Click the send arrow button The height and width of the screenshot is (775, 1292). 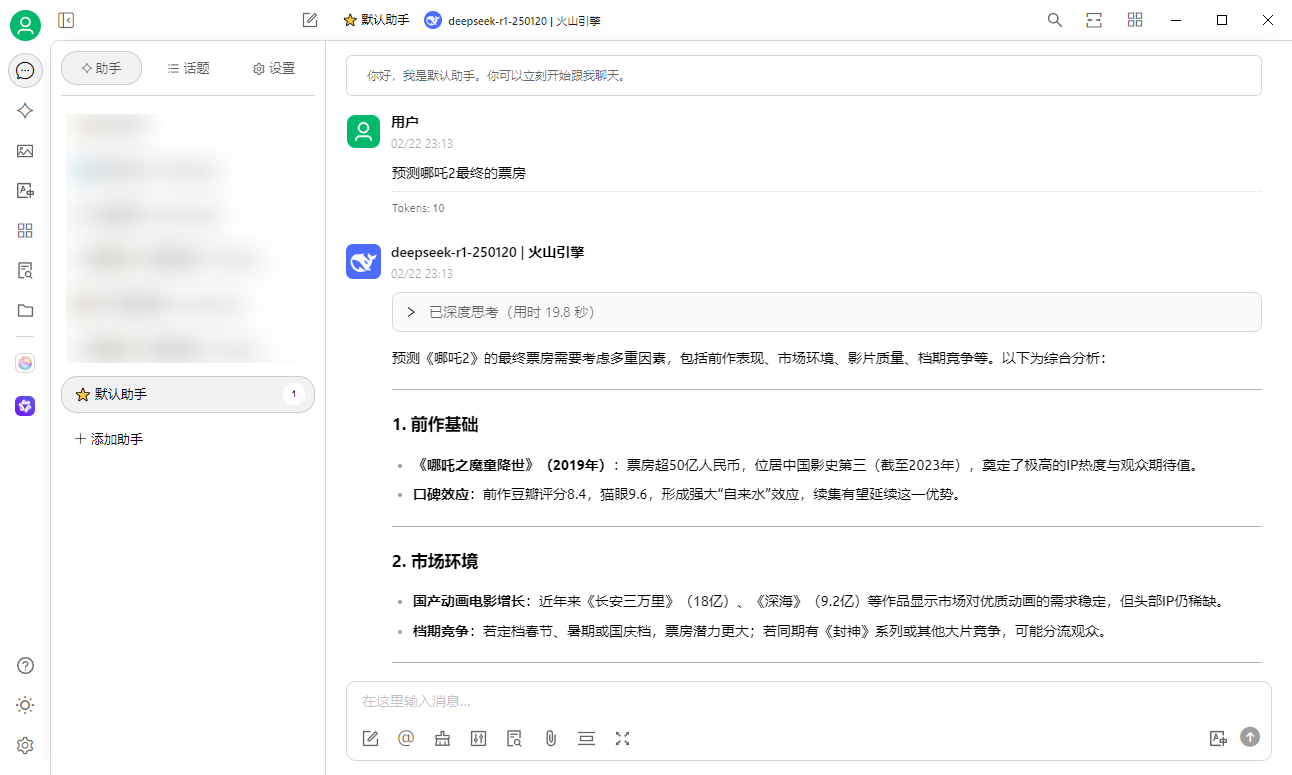[1250, 737]
